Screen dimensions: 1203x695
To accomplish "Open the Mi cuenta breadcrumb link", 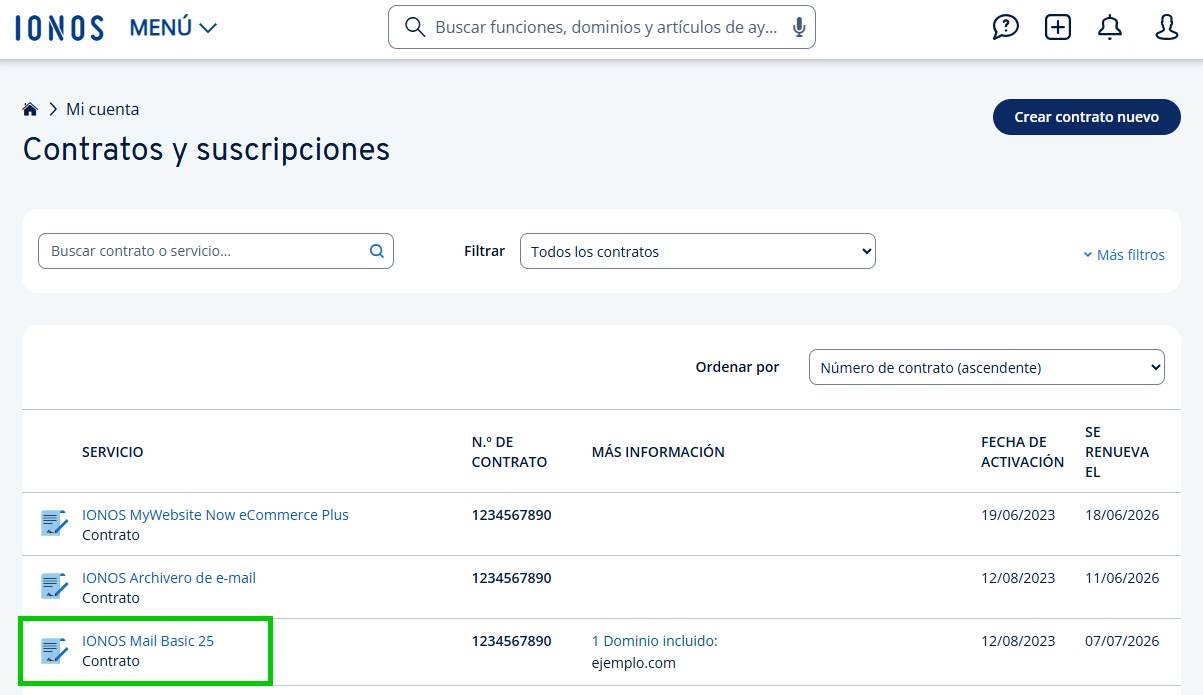I will (x=103, y=109).
